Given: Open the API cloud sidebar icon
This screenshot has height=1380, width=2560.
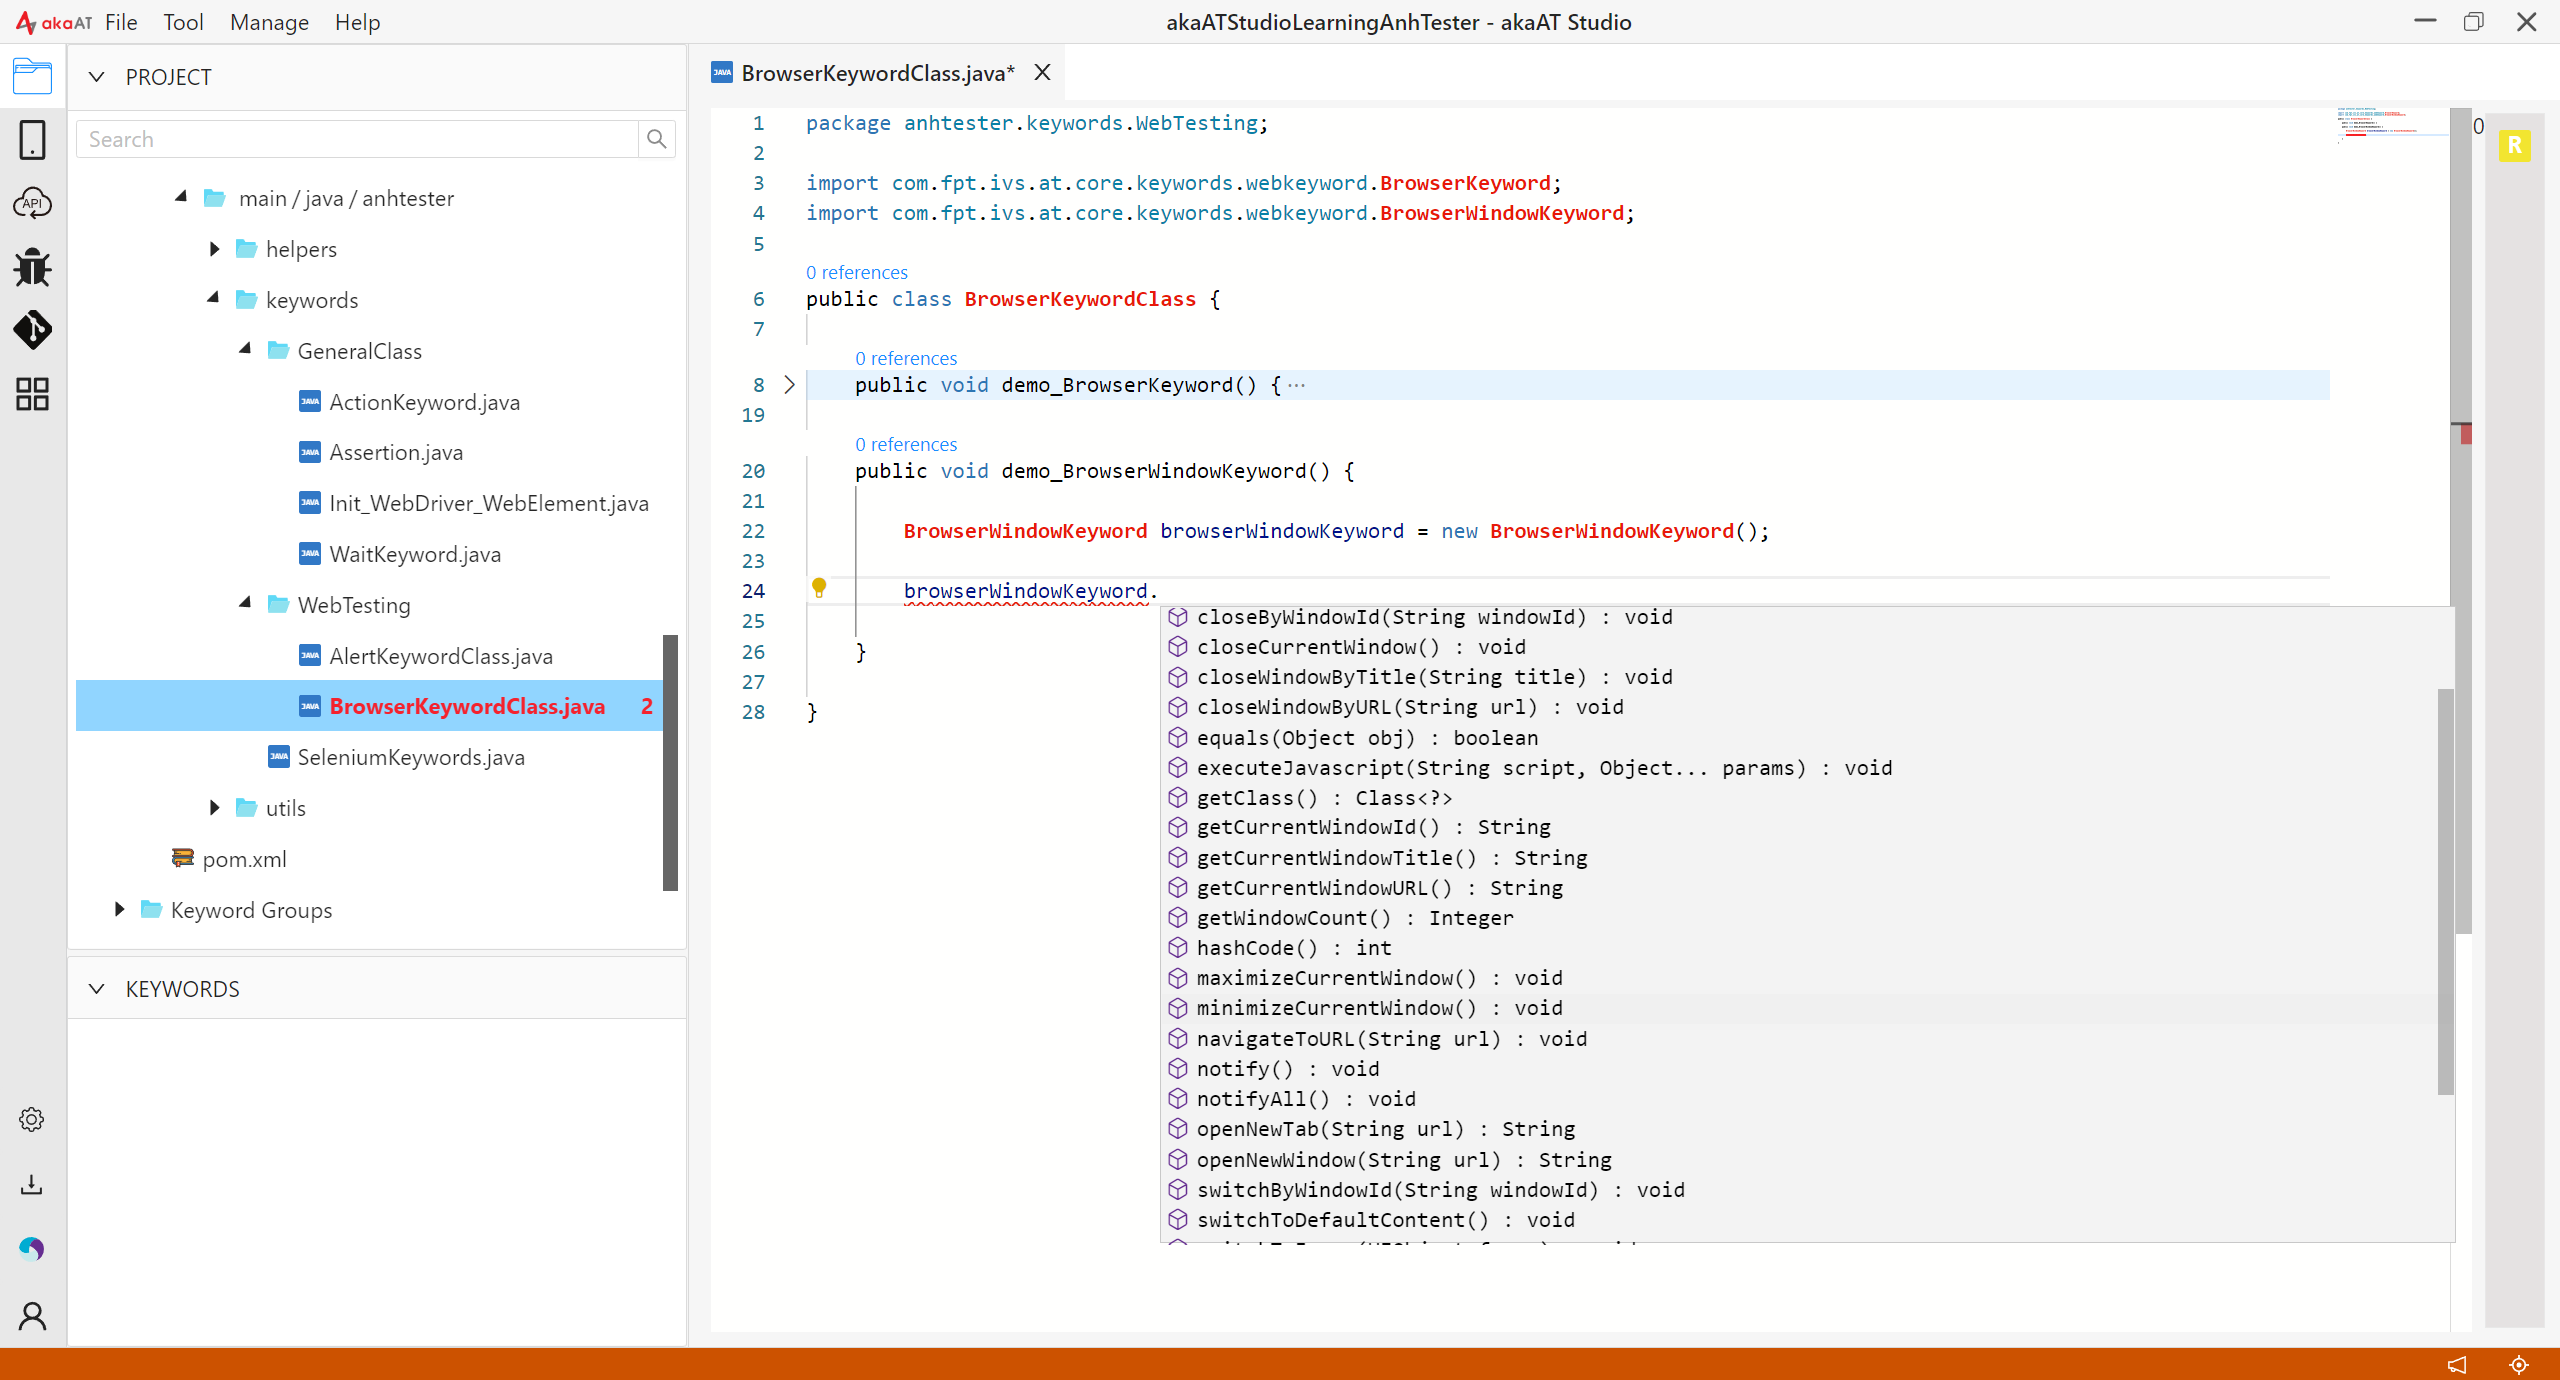Looking at the screenshot, I should coord(32,203).
